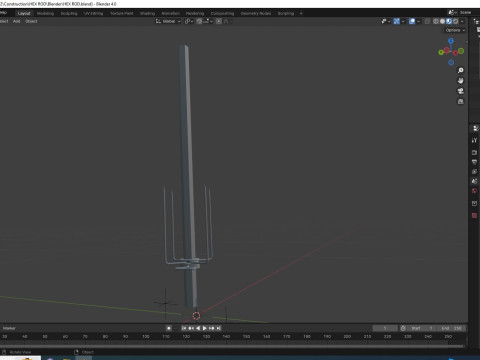Open the scene selector icon

tap(452, 12)
